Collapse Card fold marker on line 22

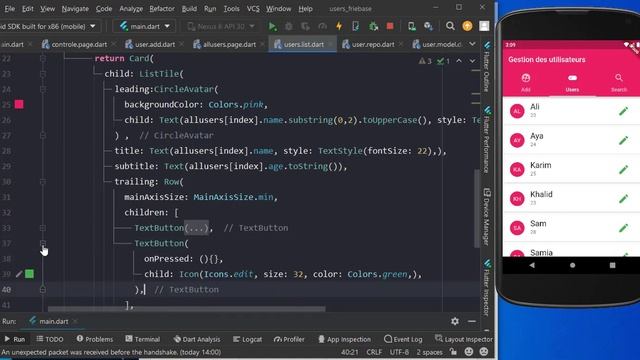43,58
